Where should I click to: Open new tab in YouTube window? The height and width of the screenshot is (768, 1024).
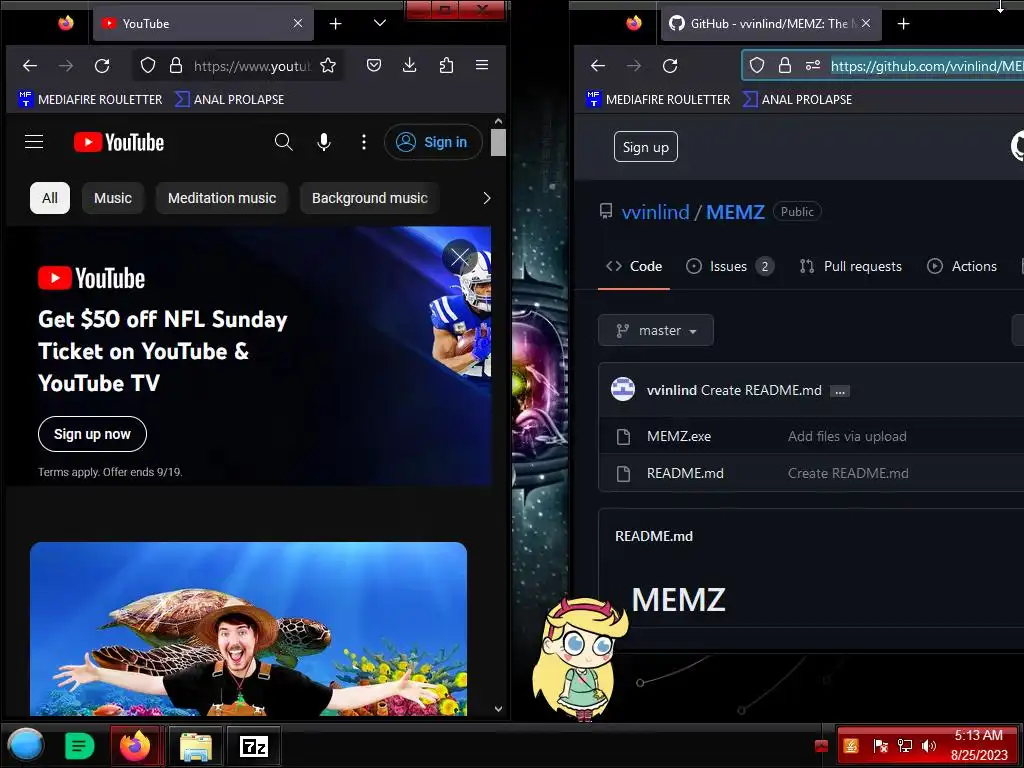point(335,24)
